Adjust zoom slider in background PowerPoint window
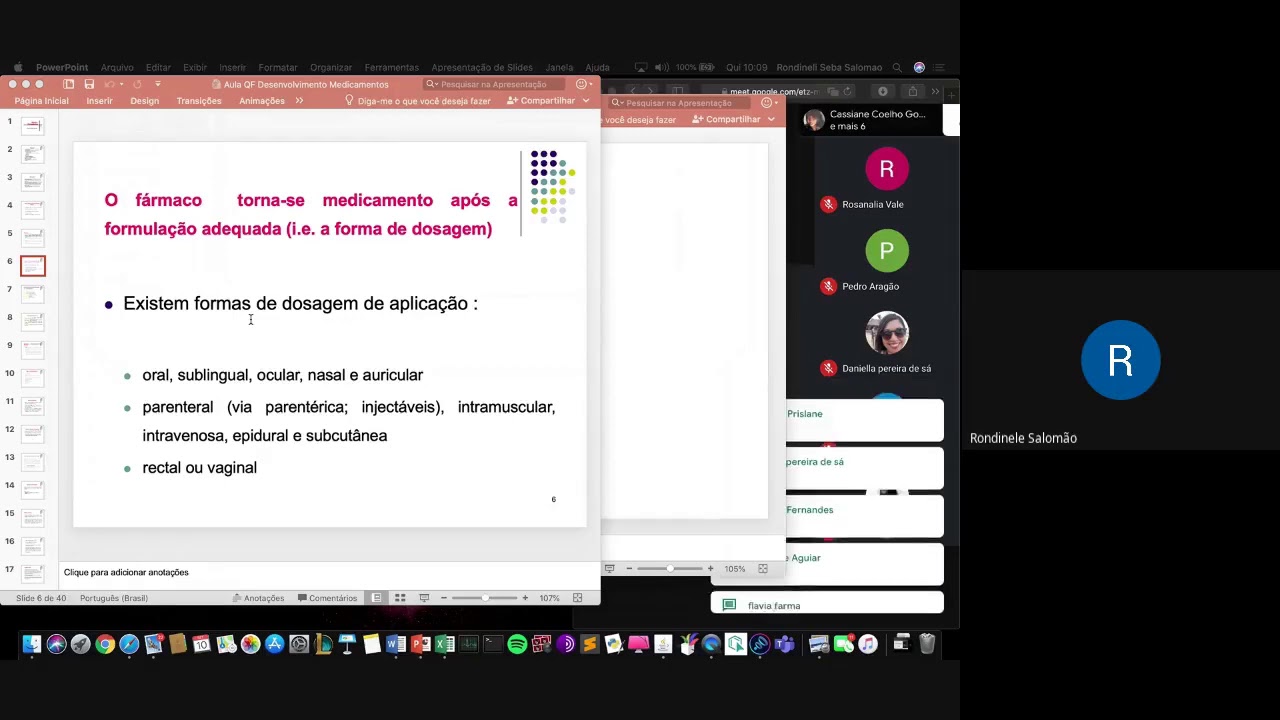The width and height of the screenshot is (1280, 720). pos(670,569)
